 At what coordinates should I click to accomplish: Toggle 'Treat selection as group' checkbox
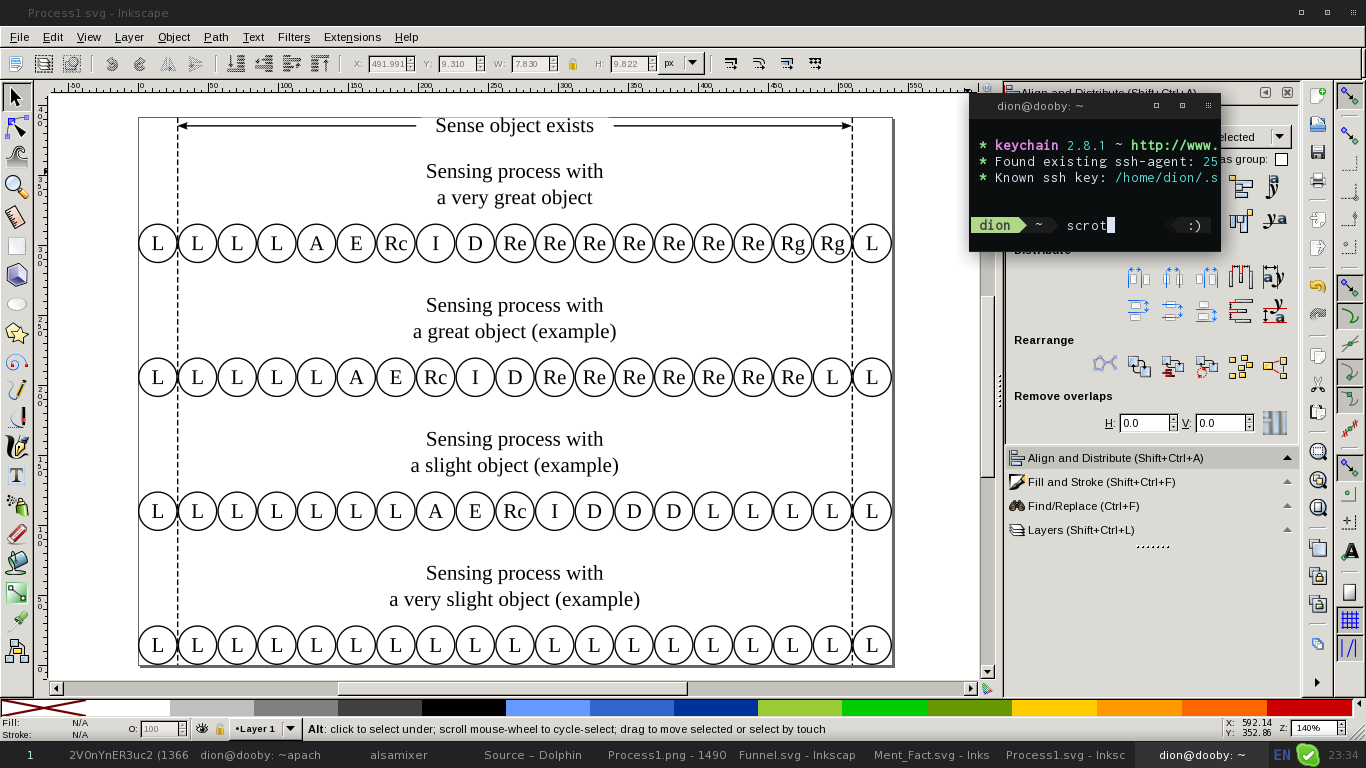pyautogui.click(x=1281, y=160)
